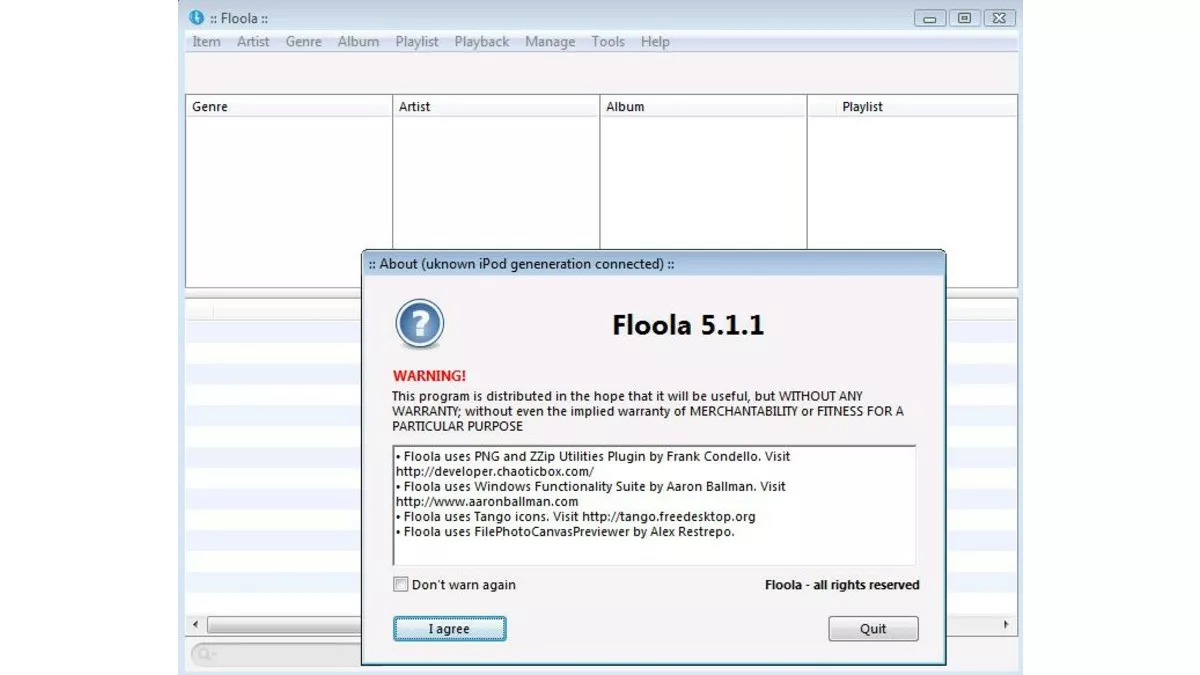Click the tango.freedesktop.org link

(x=668, y=516)
